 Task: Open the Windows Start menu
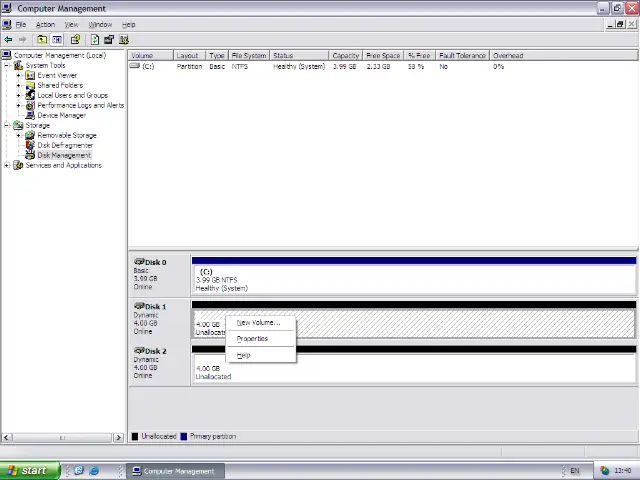click(x=30, y=471)
